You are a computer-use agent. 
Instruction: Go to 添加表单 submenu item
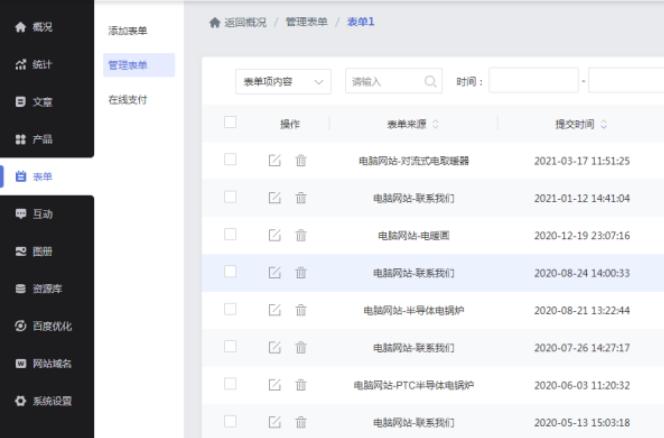click(x=128, y=31)
